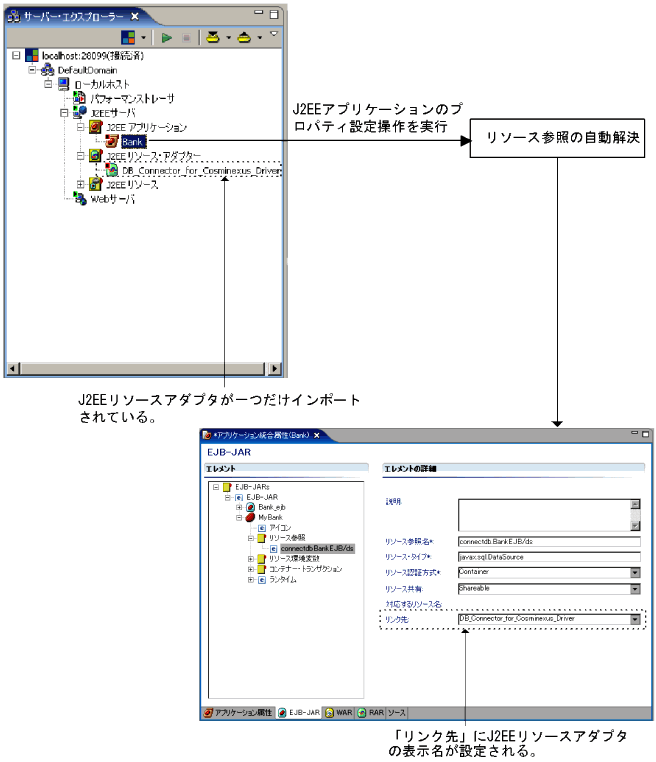Minimize the Server Explorer panel
656x762 pixels.
coord(259,12)
